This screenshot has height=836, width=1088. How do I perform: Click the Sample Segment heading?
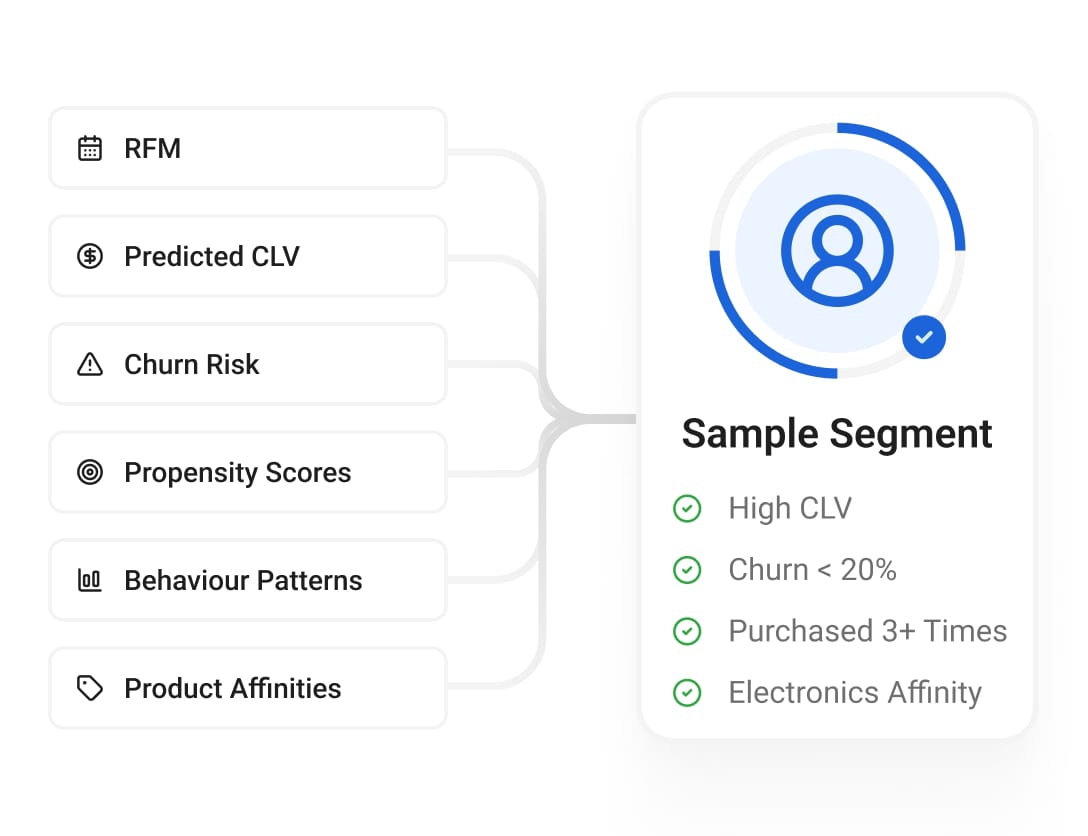837,434
